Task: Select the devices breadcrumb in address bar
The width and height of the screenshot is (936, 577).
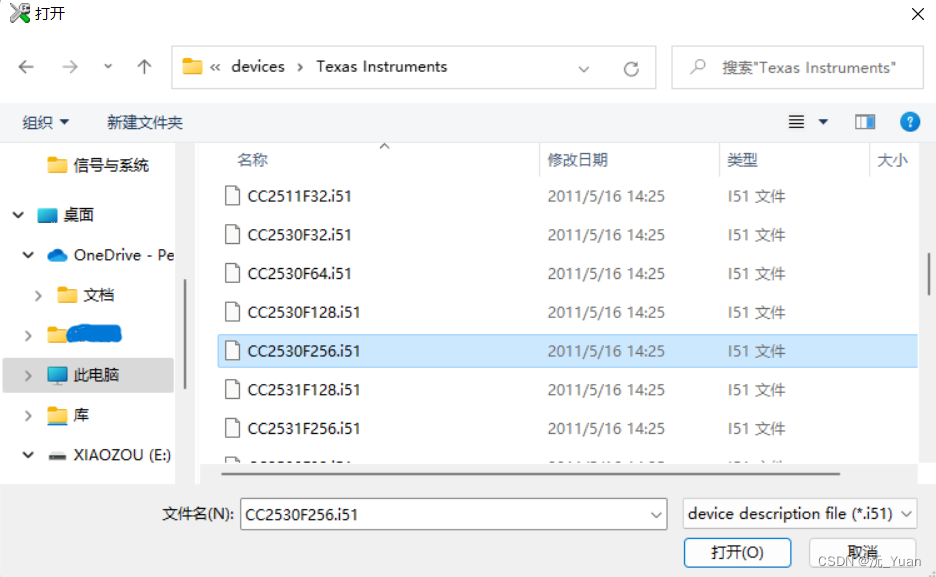Action: pyautogui.click(x=257, y=66)
